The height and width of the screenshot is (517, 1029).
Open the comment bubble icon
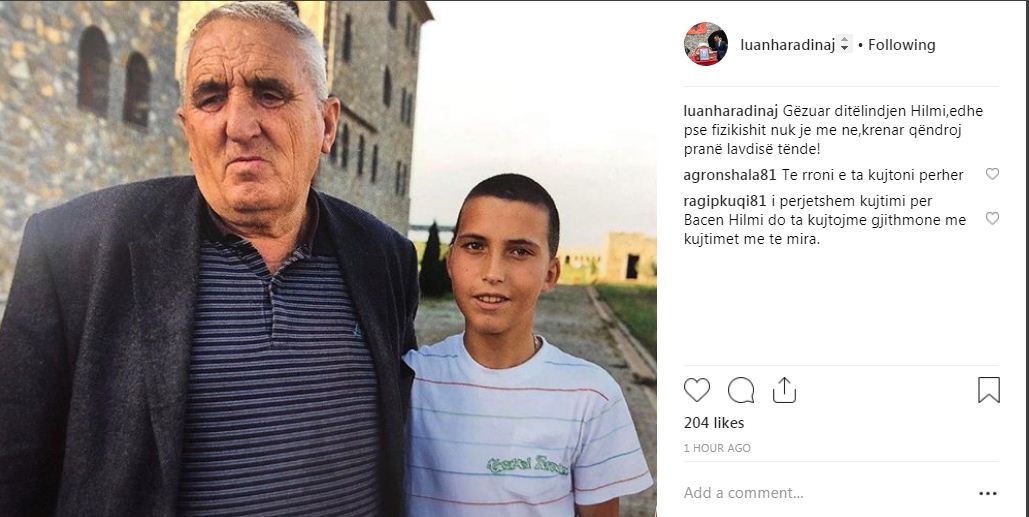(x=741, y=390)
